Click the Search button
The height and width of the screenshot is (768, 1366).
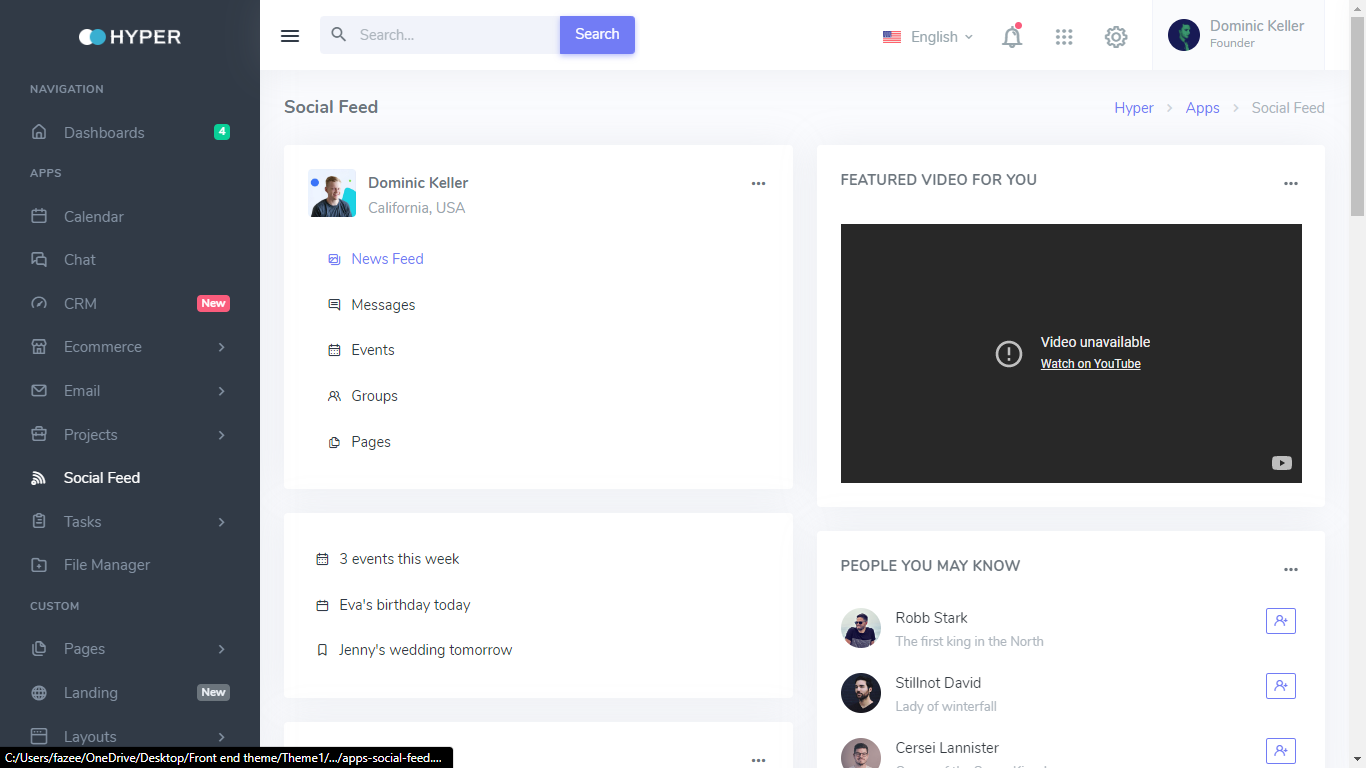click(597, 35)
